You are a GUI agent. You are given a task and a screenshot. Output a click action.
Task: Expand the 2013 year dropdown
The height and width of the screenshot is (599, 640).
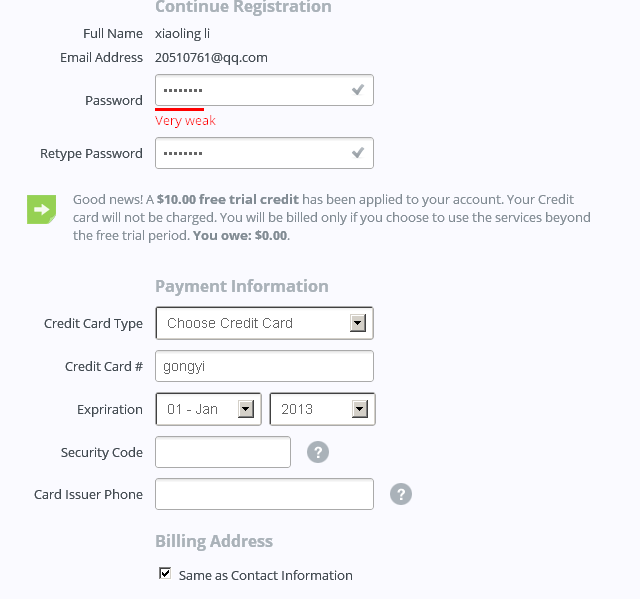click(x=322, y=409)
